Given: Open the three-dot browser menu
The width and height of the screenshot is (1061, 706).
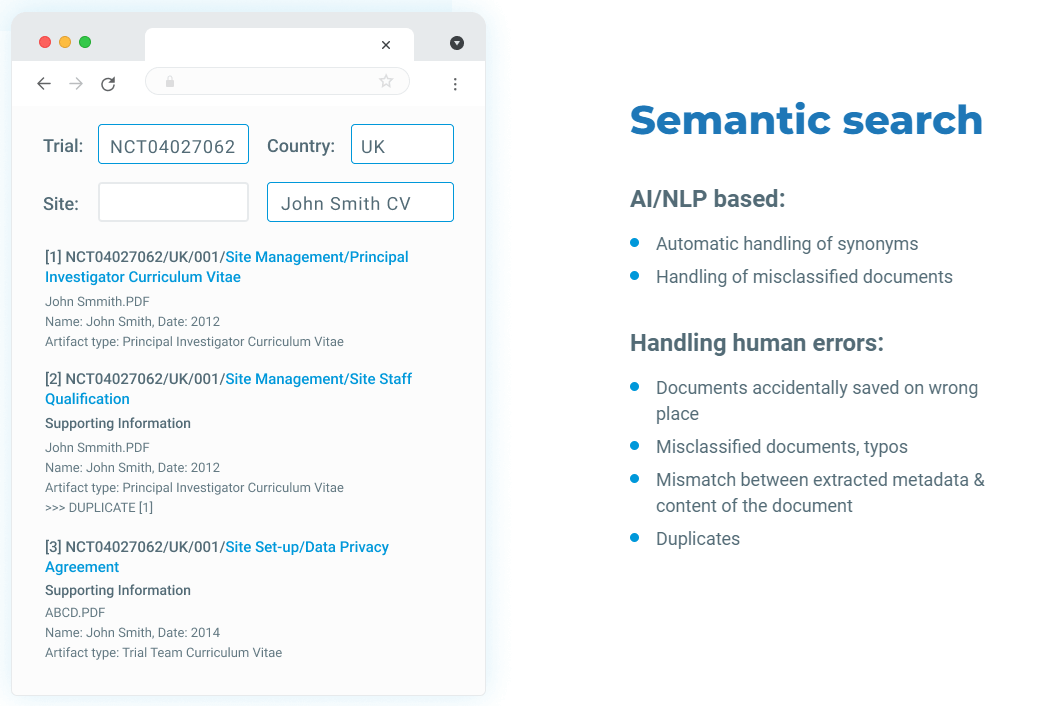Looking at the screenshot, I should pyautogui.click(x=455, y=84).
